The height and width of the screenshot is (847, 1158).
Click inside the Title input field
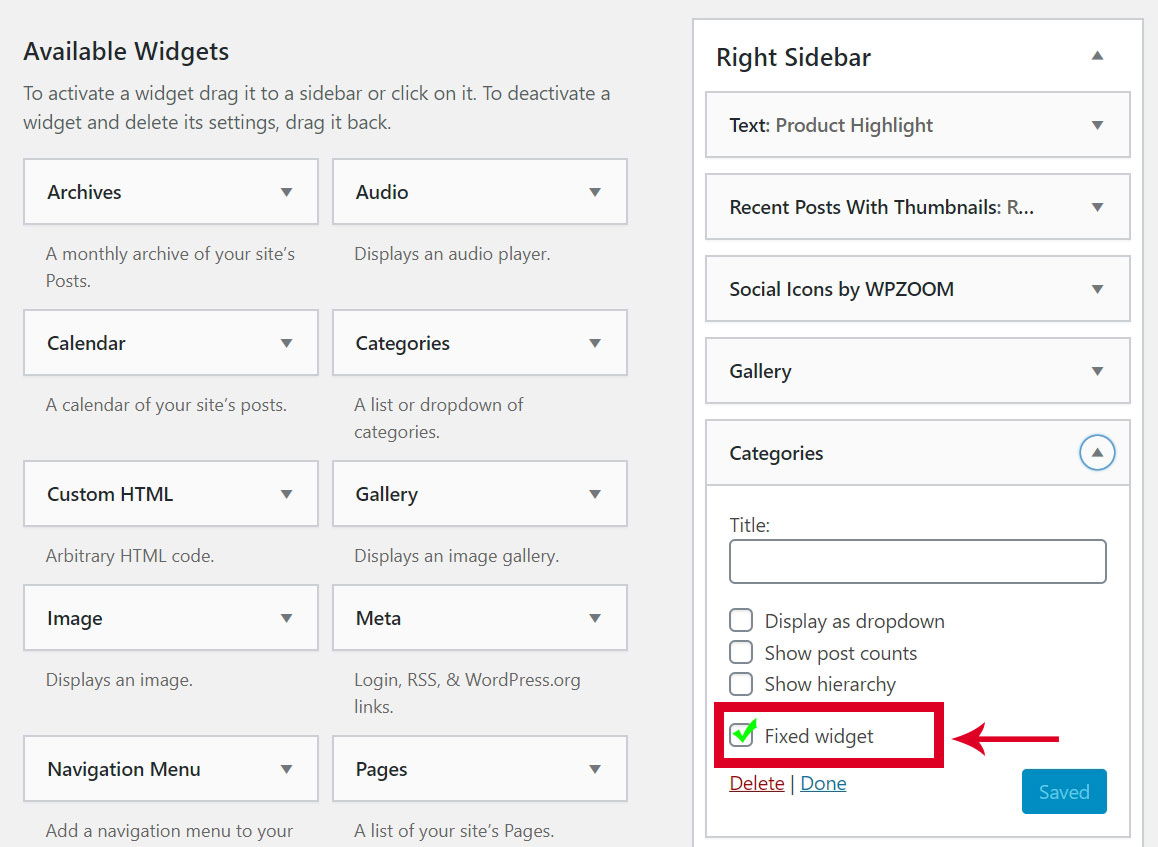(x=916, y=561)
